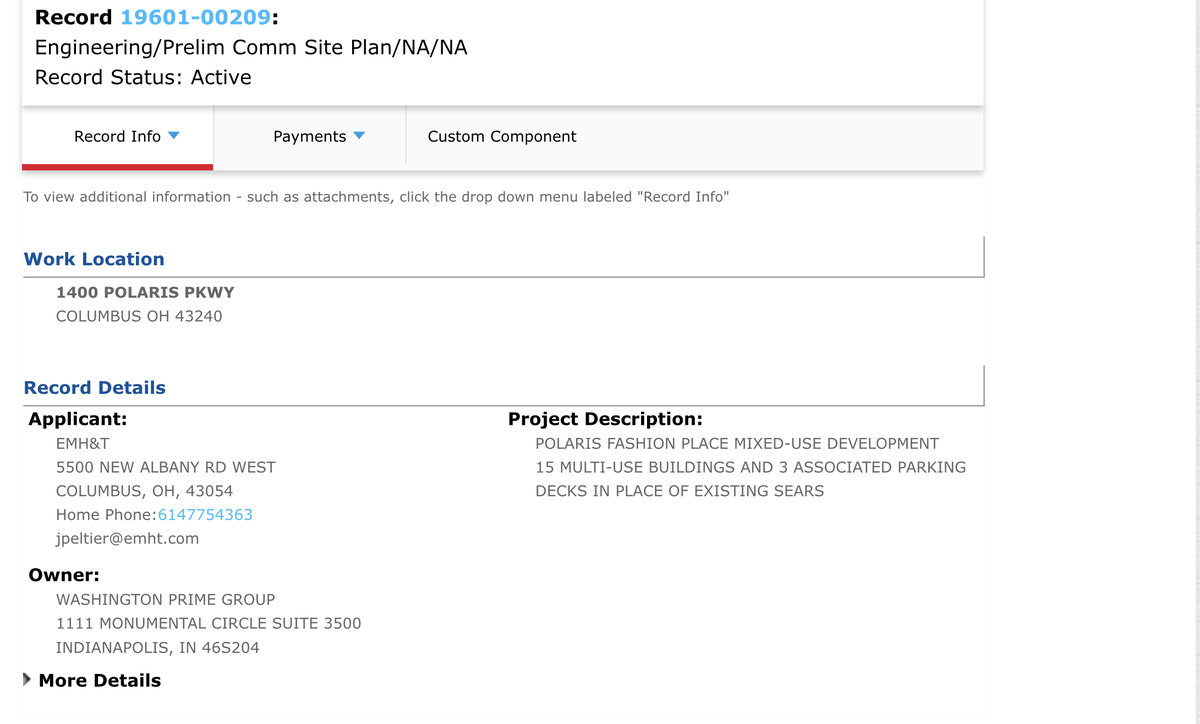
Task: Click the Project Description label
Action: 605,419
